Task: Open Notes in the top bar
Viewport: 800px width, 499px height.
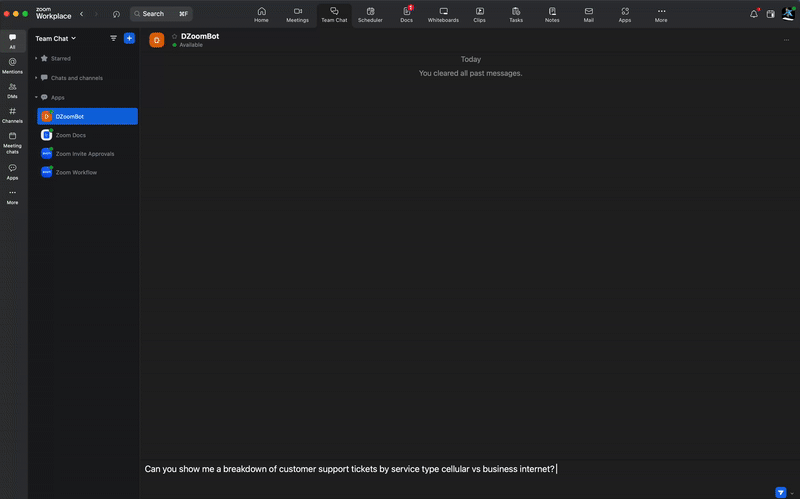Action: (x=552, y=15)
